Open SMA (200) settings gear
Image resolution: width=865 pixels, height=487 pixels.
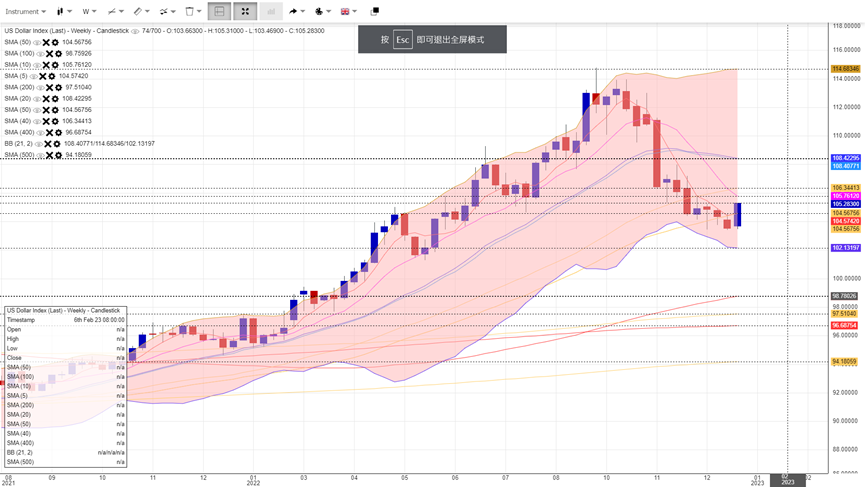click(58, 88)
